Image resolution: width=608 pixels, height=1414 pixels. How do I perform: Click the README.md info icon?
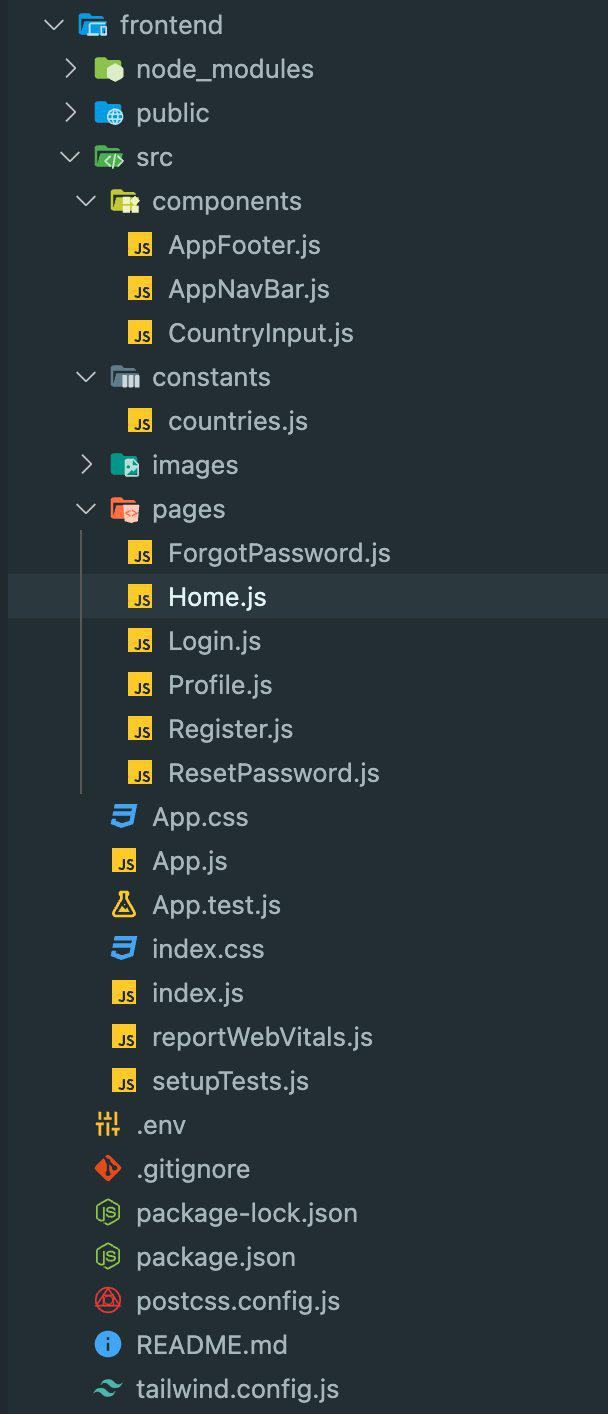(108, 1345)
